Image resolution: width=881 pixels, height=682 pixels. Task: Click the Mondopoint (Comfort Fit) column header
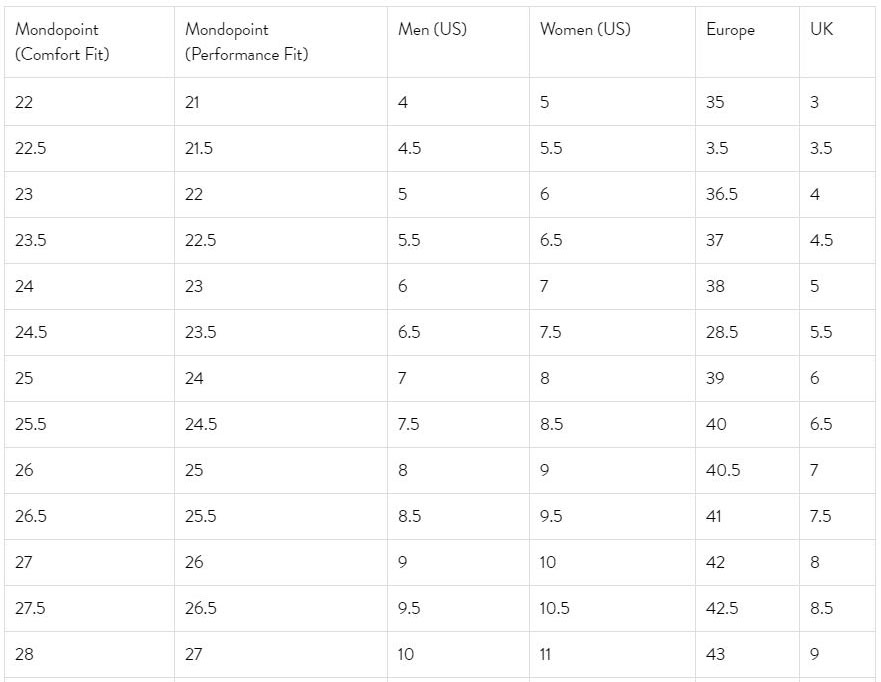pyautogui.click(x=62, y=42)
